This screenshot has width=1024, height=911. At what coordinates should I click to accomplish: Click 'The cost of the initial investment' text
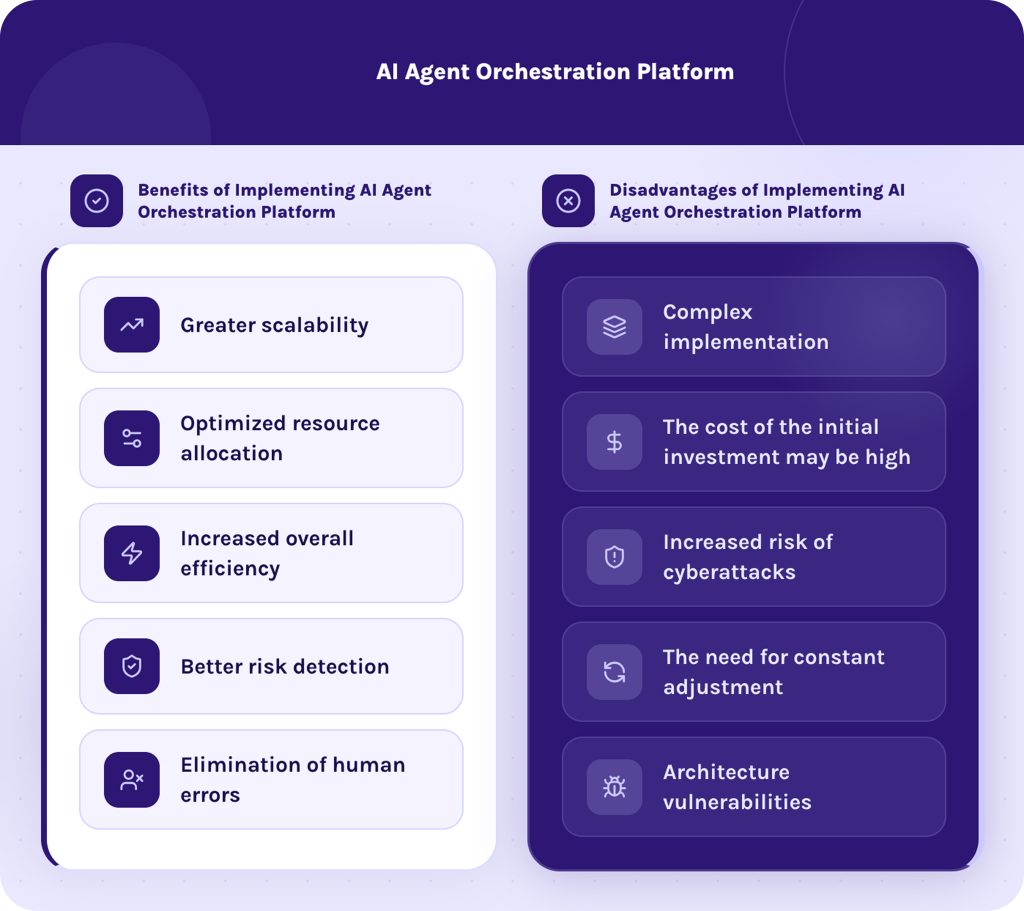pos(786,442)
